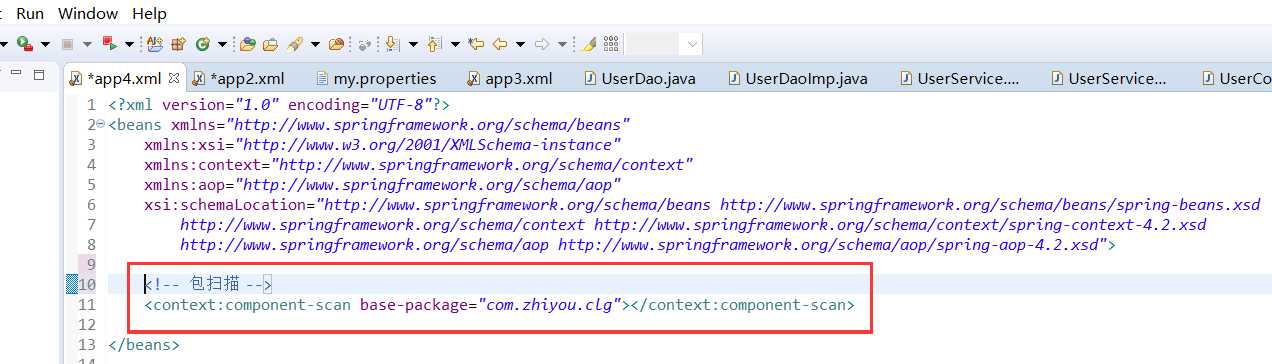Image resolution: width=1272 pixels, height=364 pixels.
Task: Click the spring-context-4.2.xsd URL line
Action: [x=693, y=225]
